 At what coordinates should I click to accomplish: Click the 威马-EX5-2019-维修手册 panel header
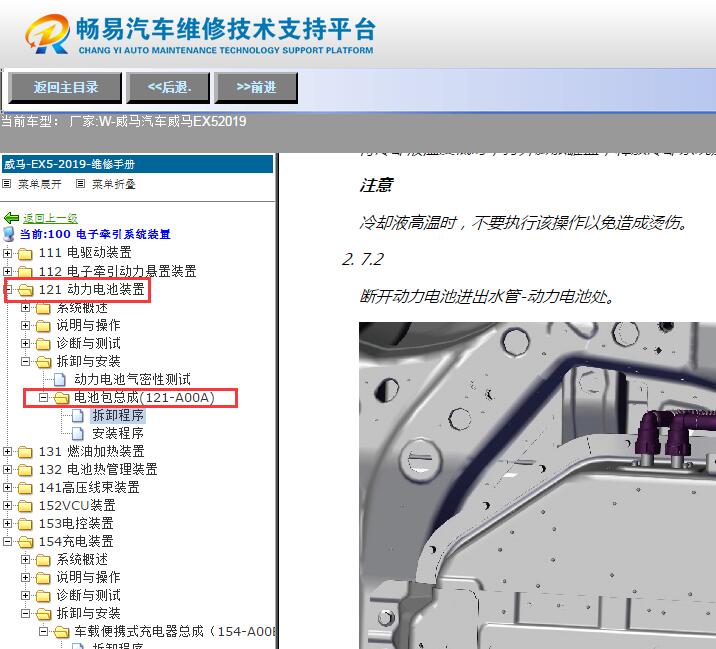(x=137, y=164)
